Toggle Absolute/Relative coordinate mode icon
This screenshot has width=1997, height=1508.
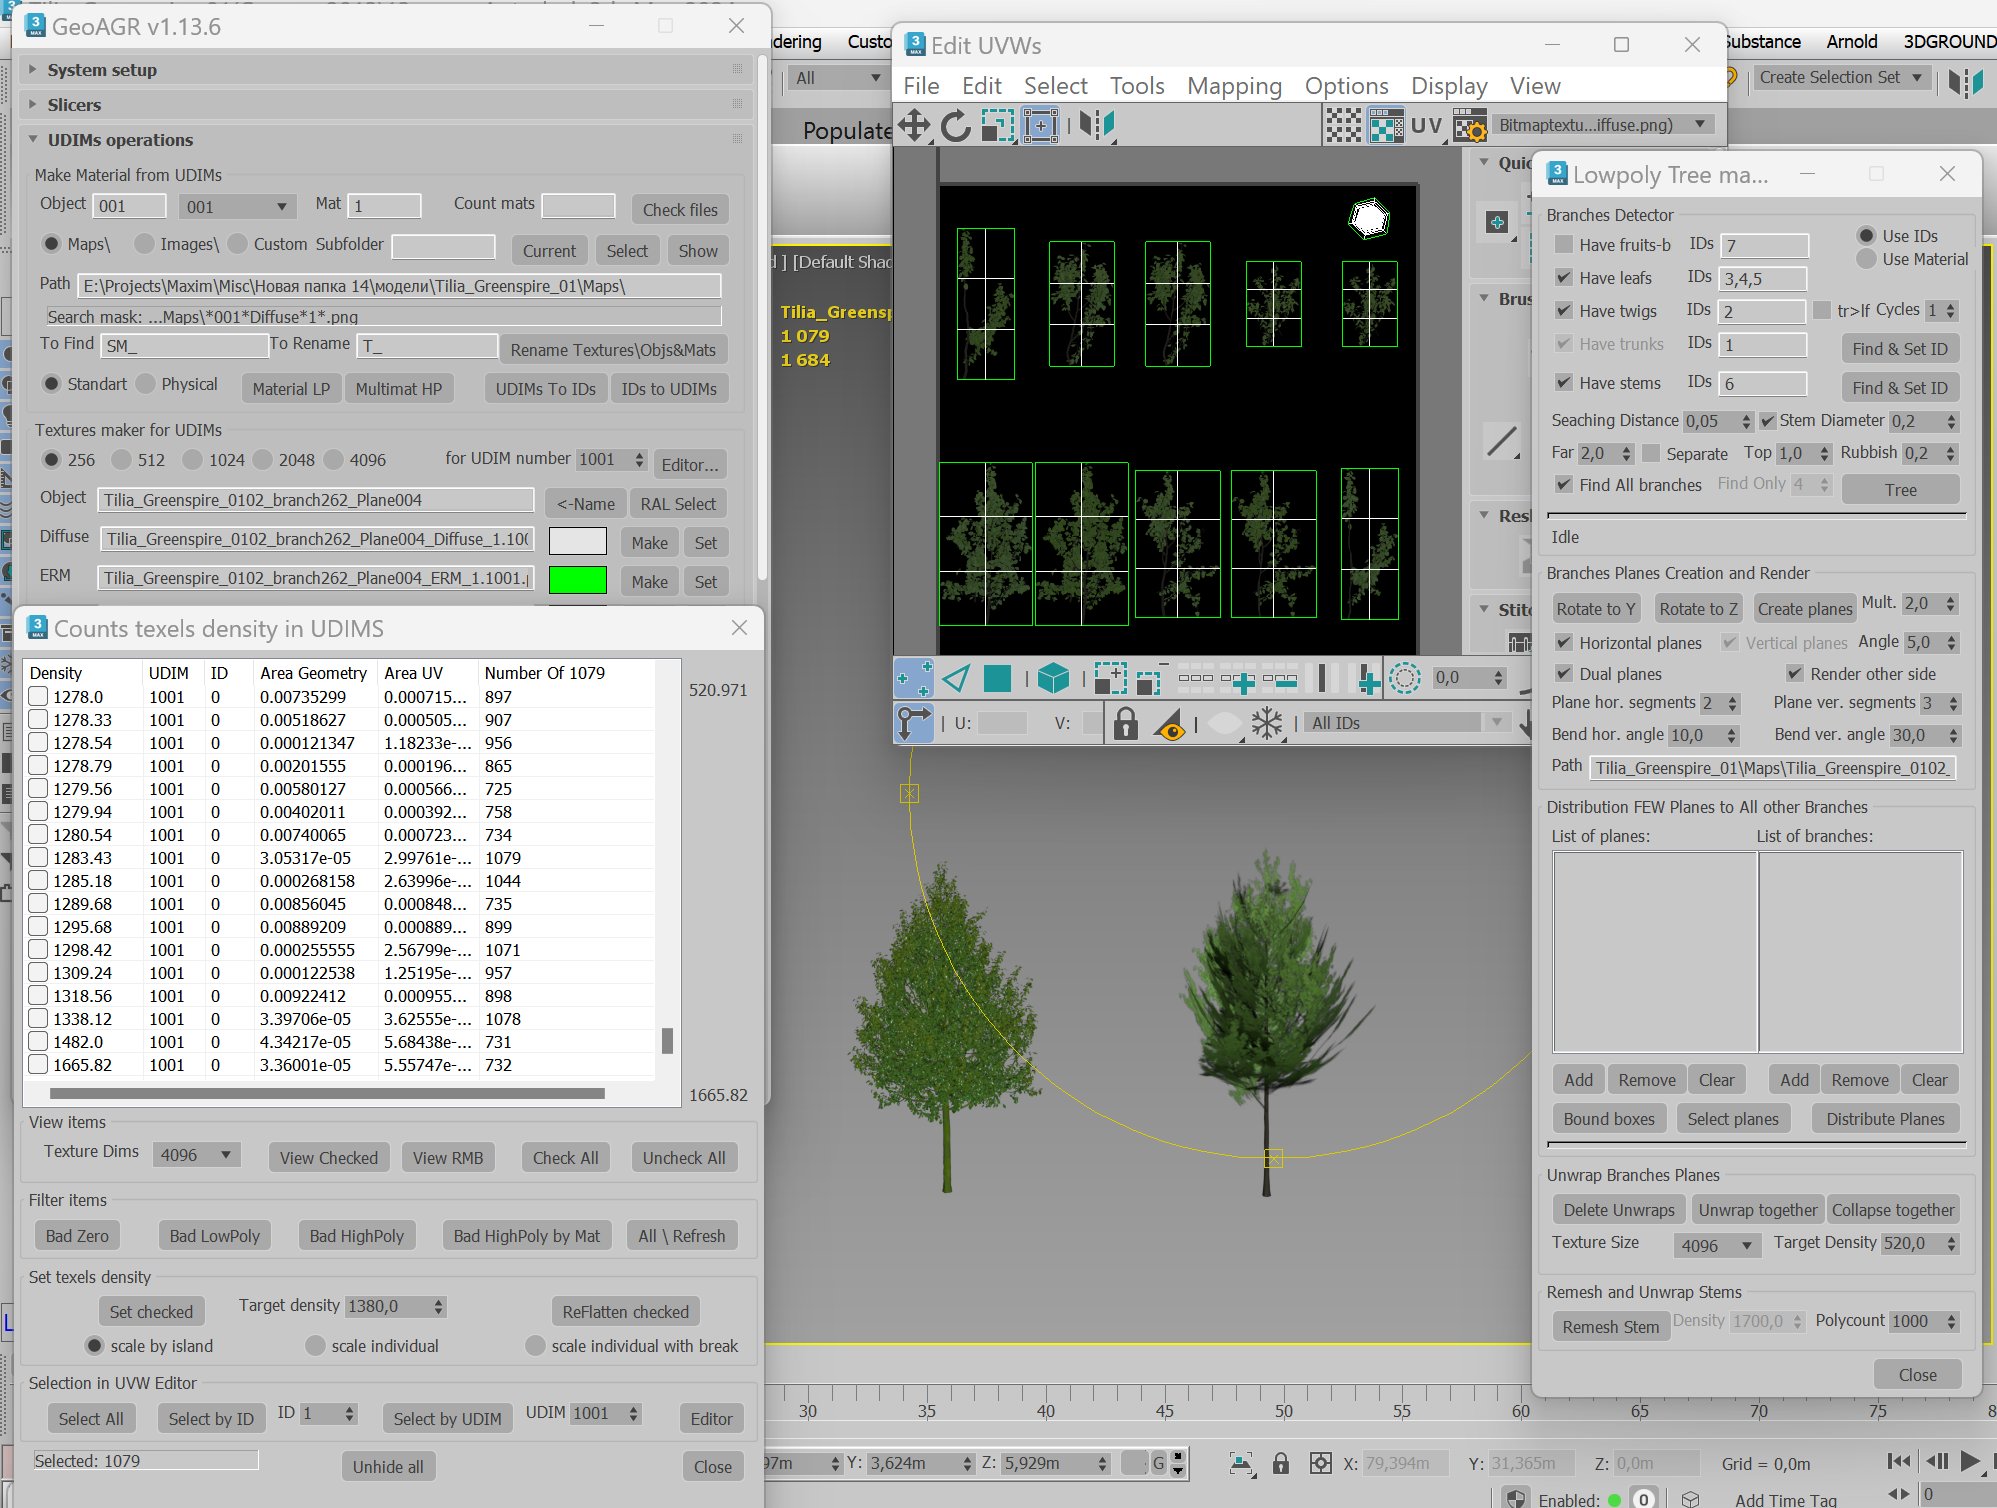point(913,723)
